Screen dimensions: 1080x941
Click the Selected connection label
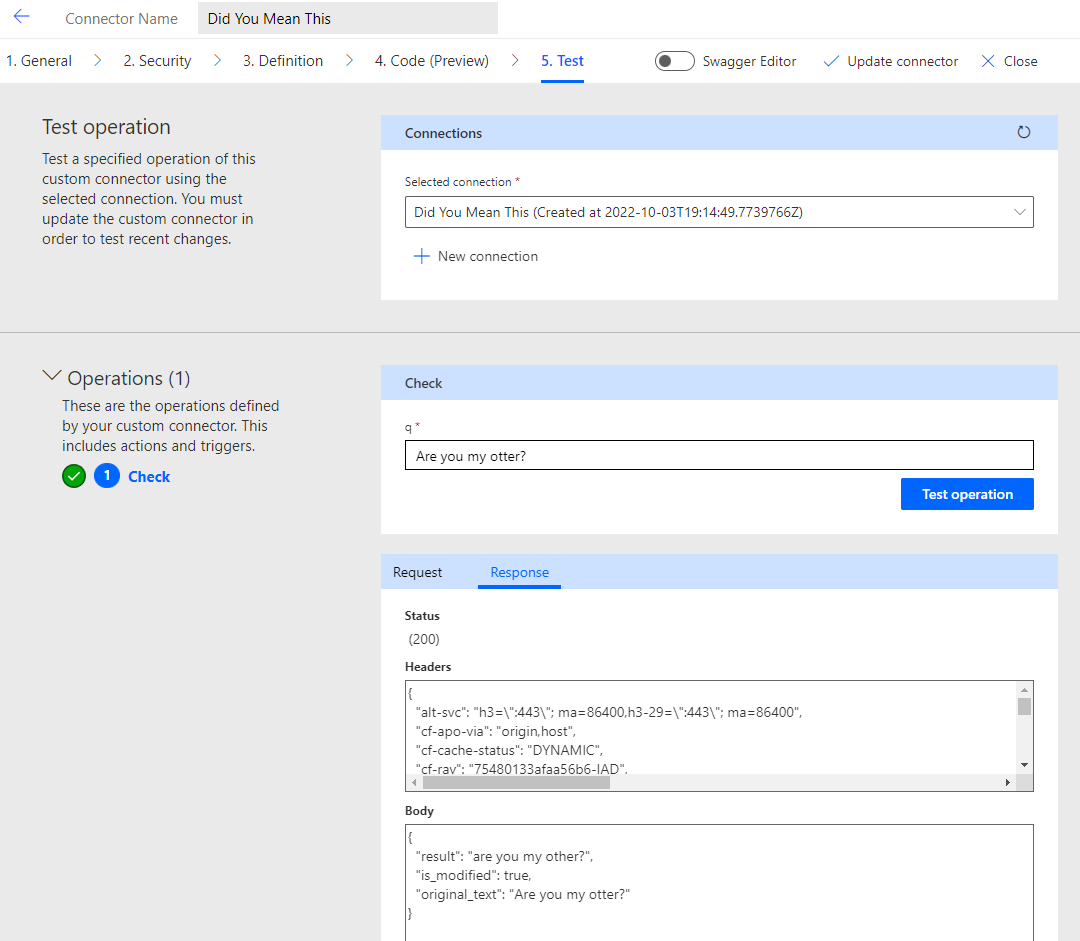(x=458, y=182)
